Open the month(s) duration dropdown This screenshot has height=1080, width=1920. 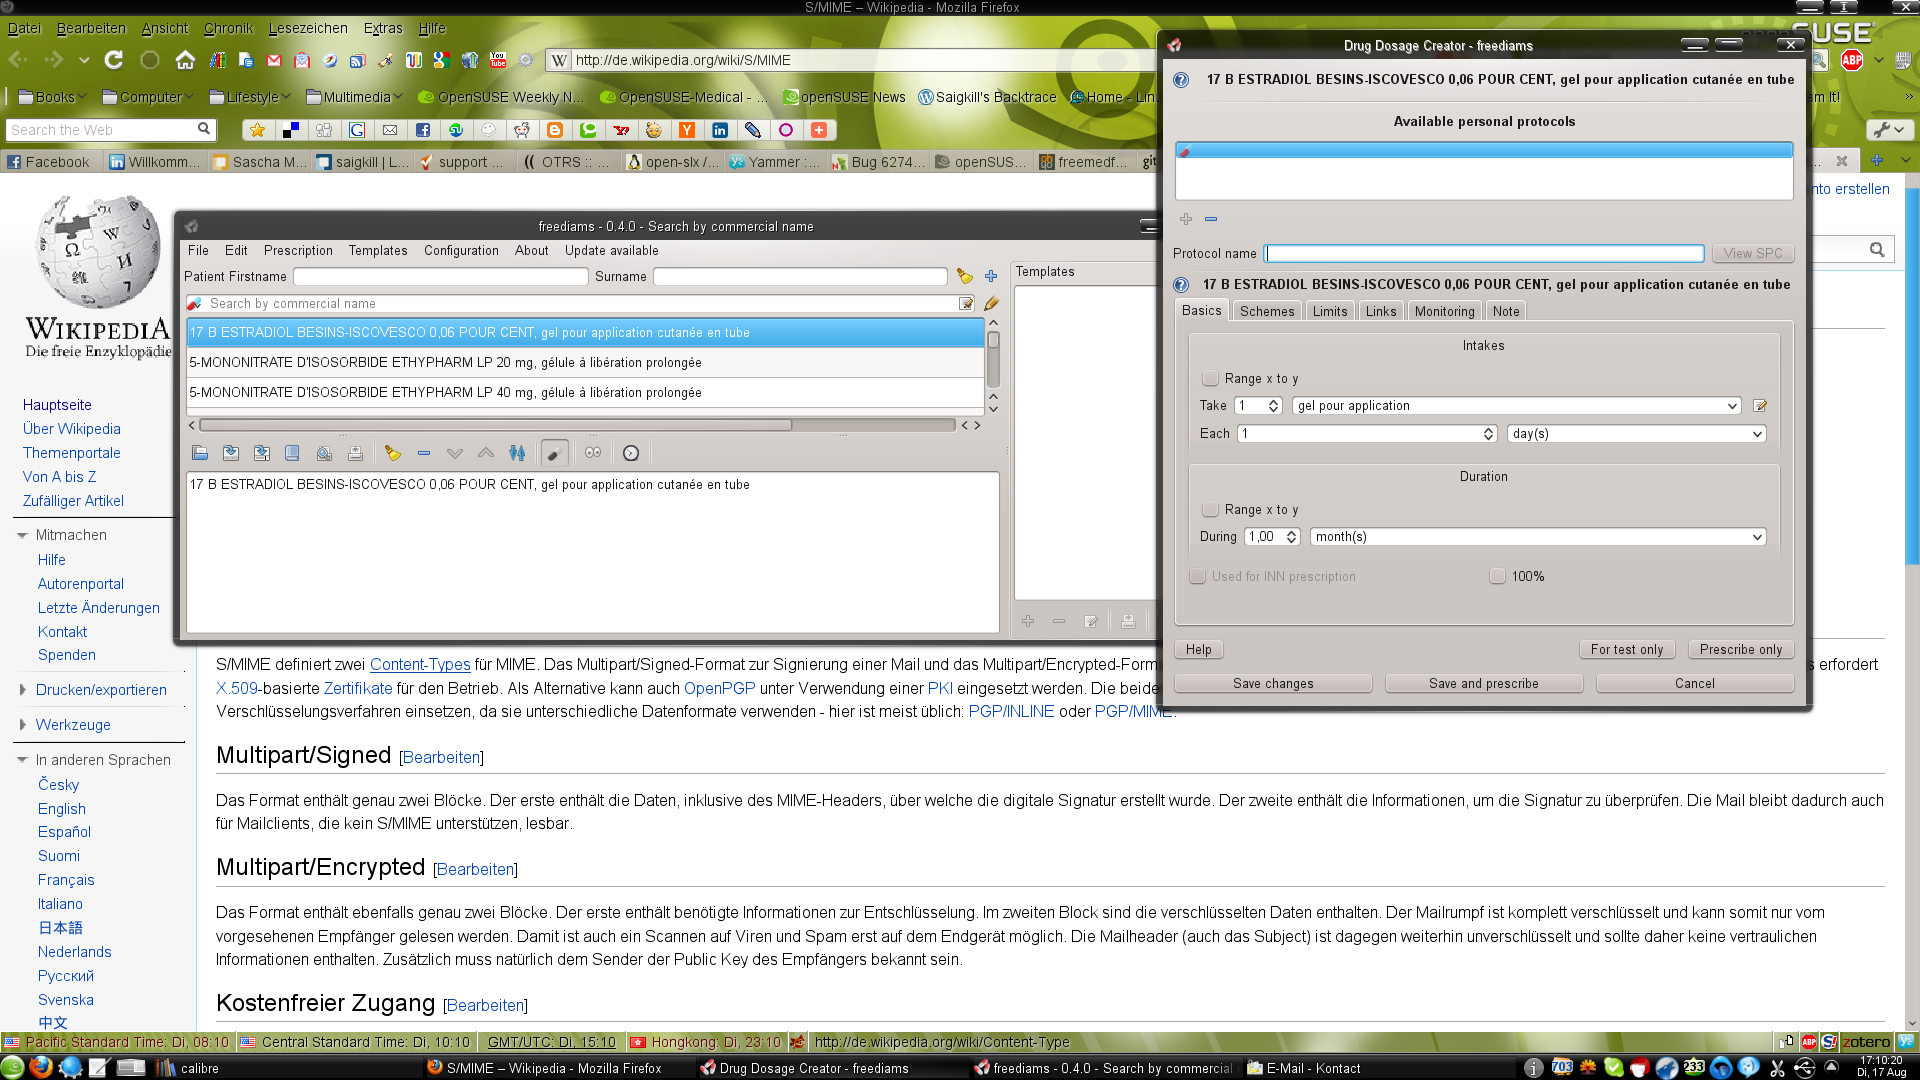click(x=1537, y=537)
